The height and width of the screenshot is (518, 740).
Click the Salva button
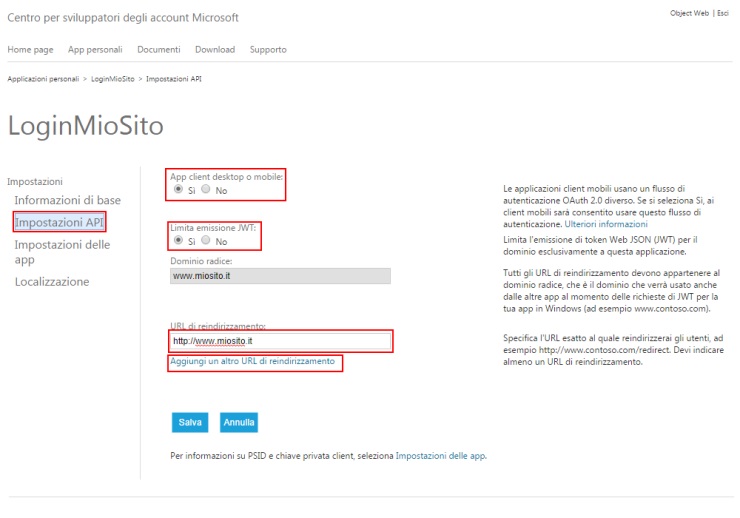(x=190, y=422)
